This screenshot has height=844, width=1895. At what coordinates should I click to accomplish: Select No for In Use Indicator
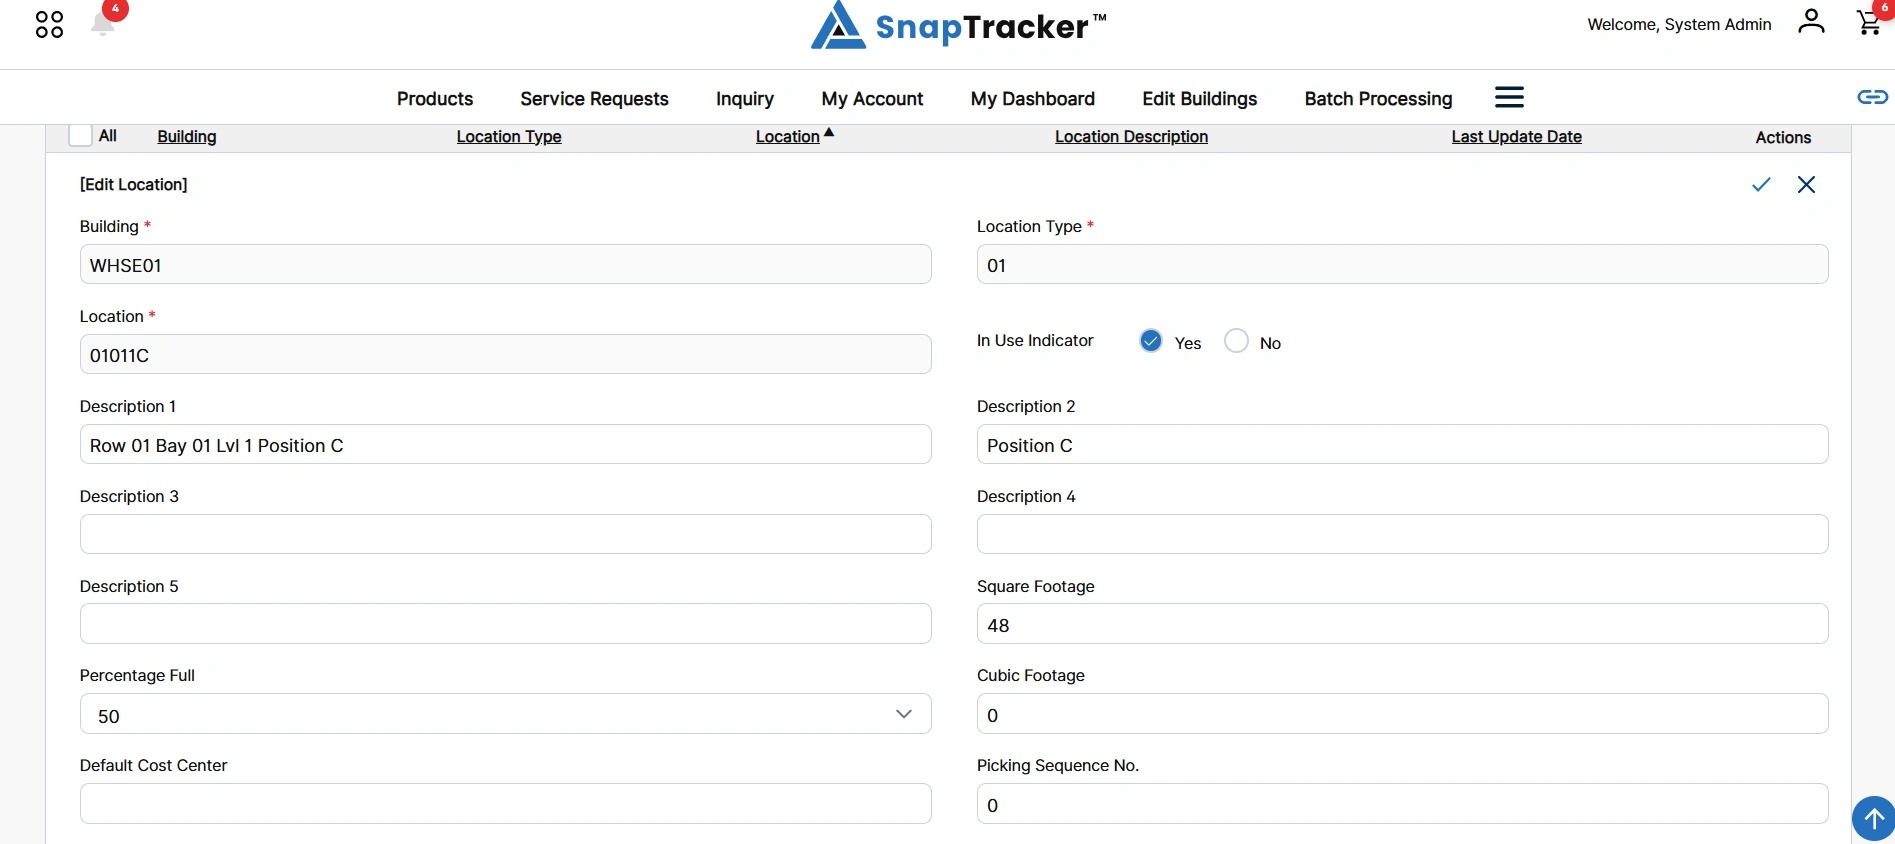pyautogui.click(x=1236, y=341)
